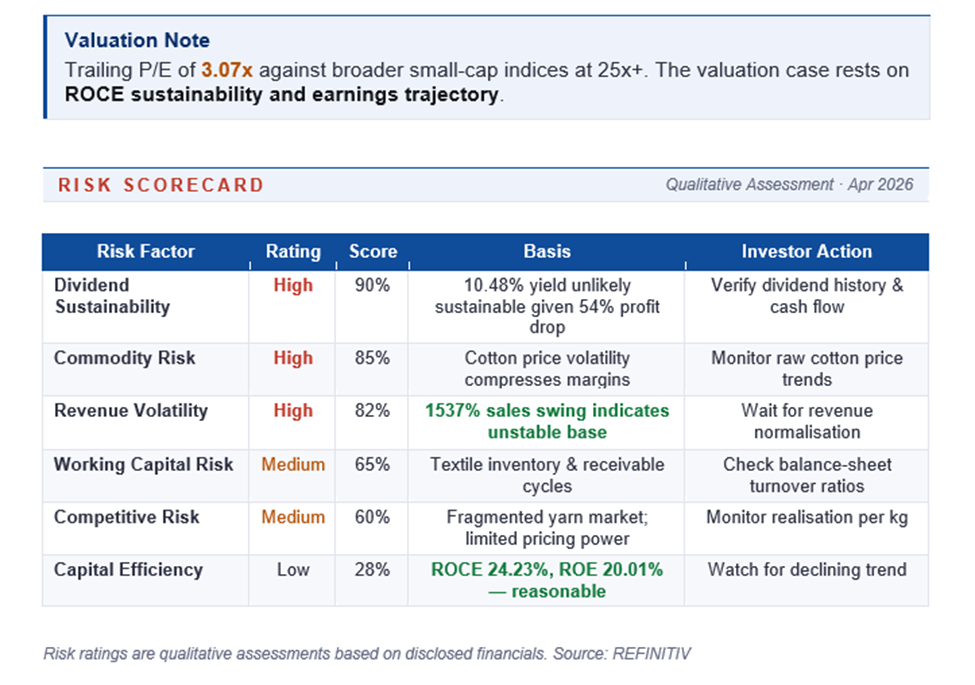Click the Capital Efficiency row label
Viewport: 975px width, 685px height.
point(128,570)
